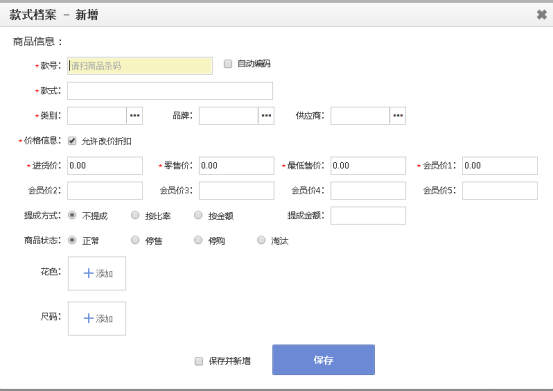
Task: Click the 进货价 price field
Action: pos(105,166)
